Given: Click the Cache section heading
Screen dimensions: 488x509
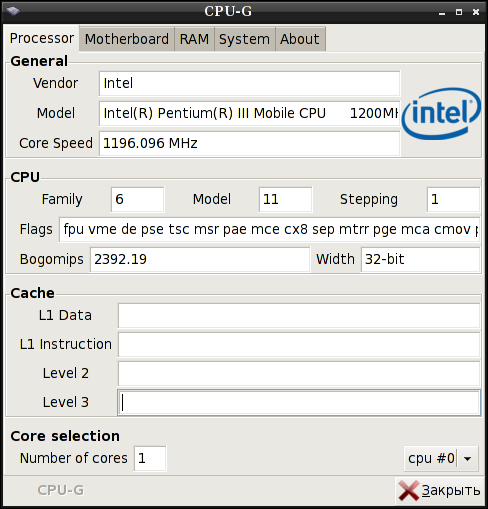Looking at the screenshot, I should (x=32, y=293).
